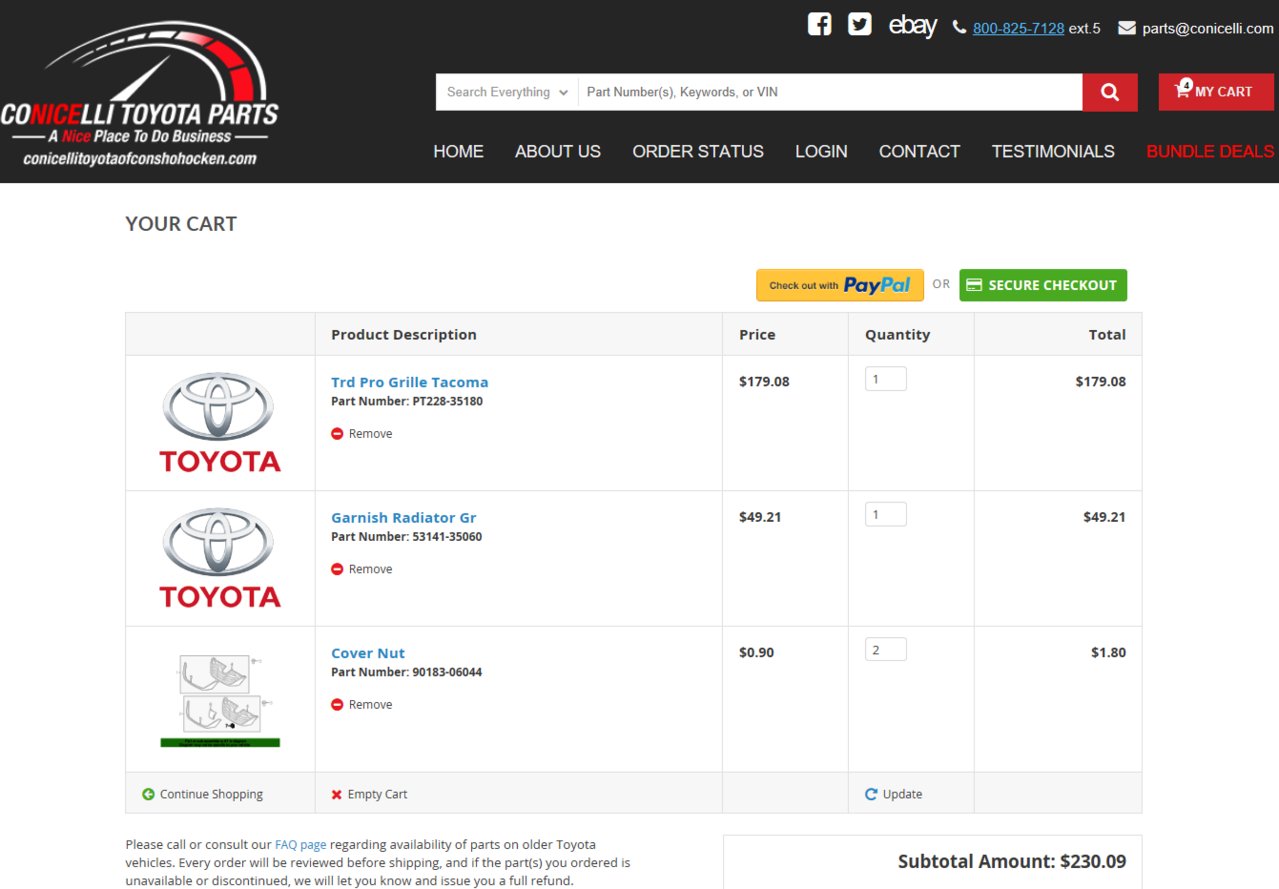Click the YOUR CART heading
The width and height of the screenshot is (1279, 889).
[x=181, y=224]
